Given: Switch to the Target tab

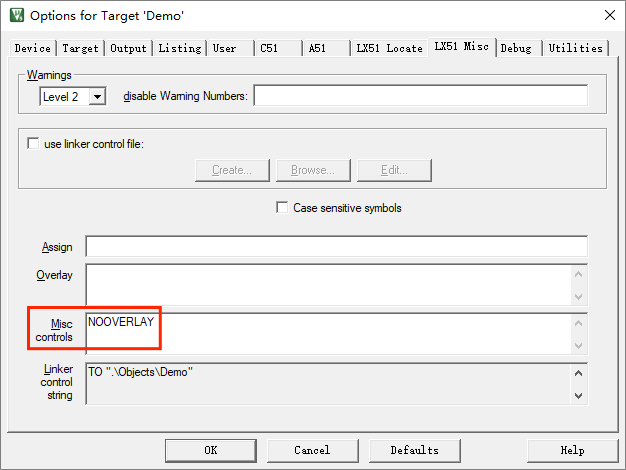Looking at the screenshot, I should click(81, 48).
